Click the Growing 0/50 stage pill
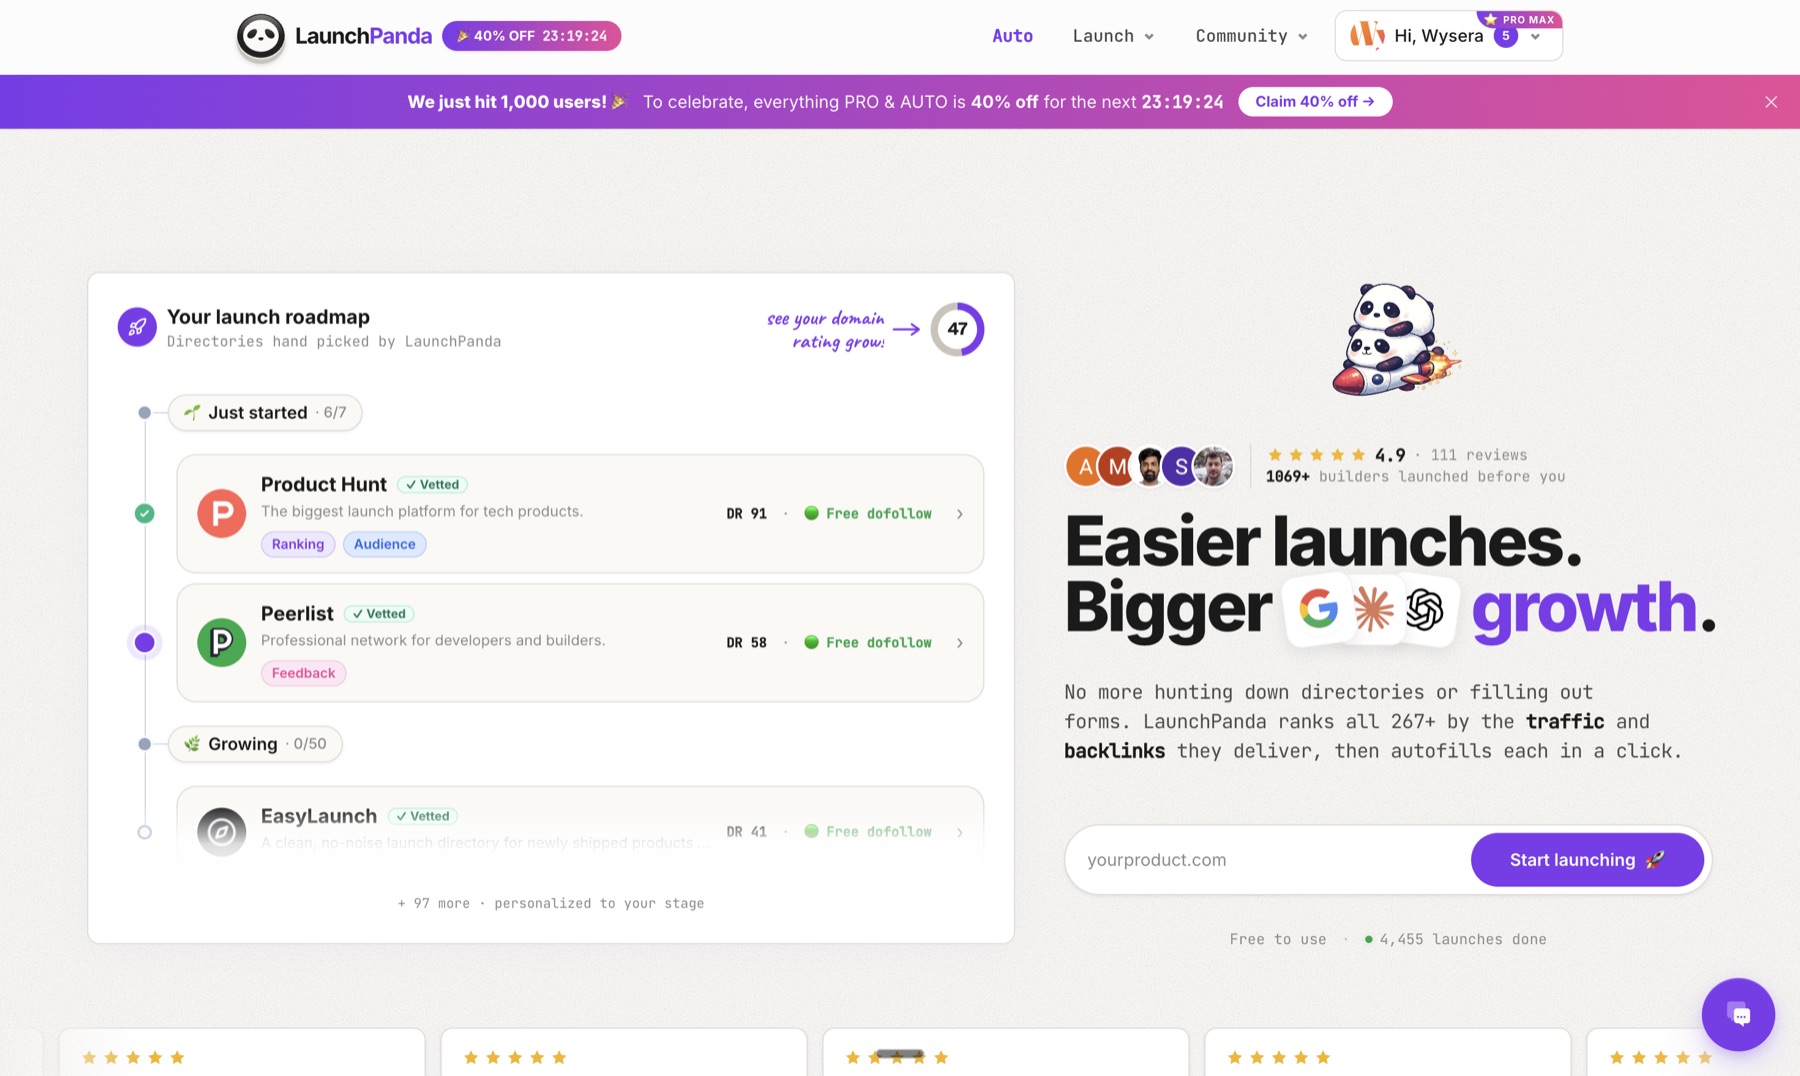Screen dimensions: 1800x1076 (x=255, y=744)
